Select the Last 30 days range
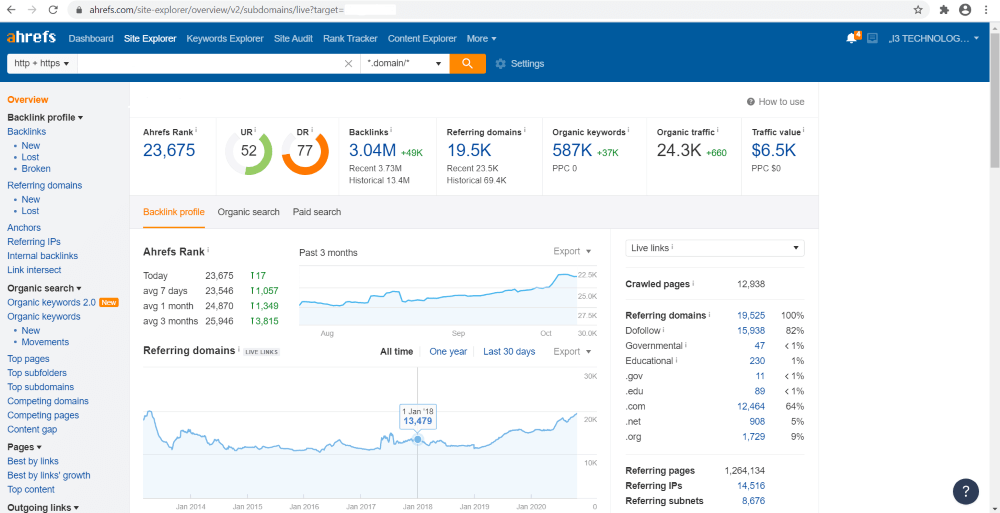The width and height of the screenshot is (1000, 513). (509, 352)
